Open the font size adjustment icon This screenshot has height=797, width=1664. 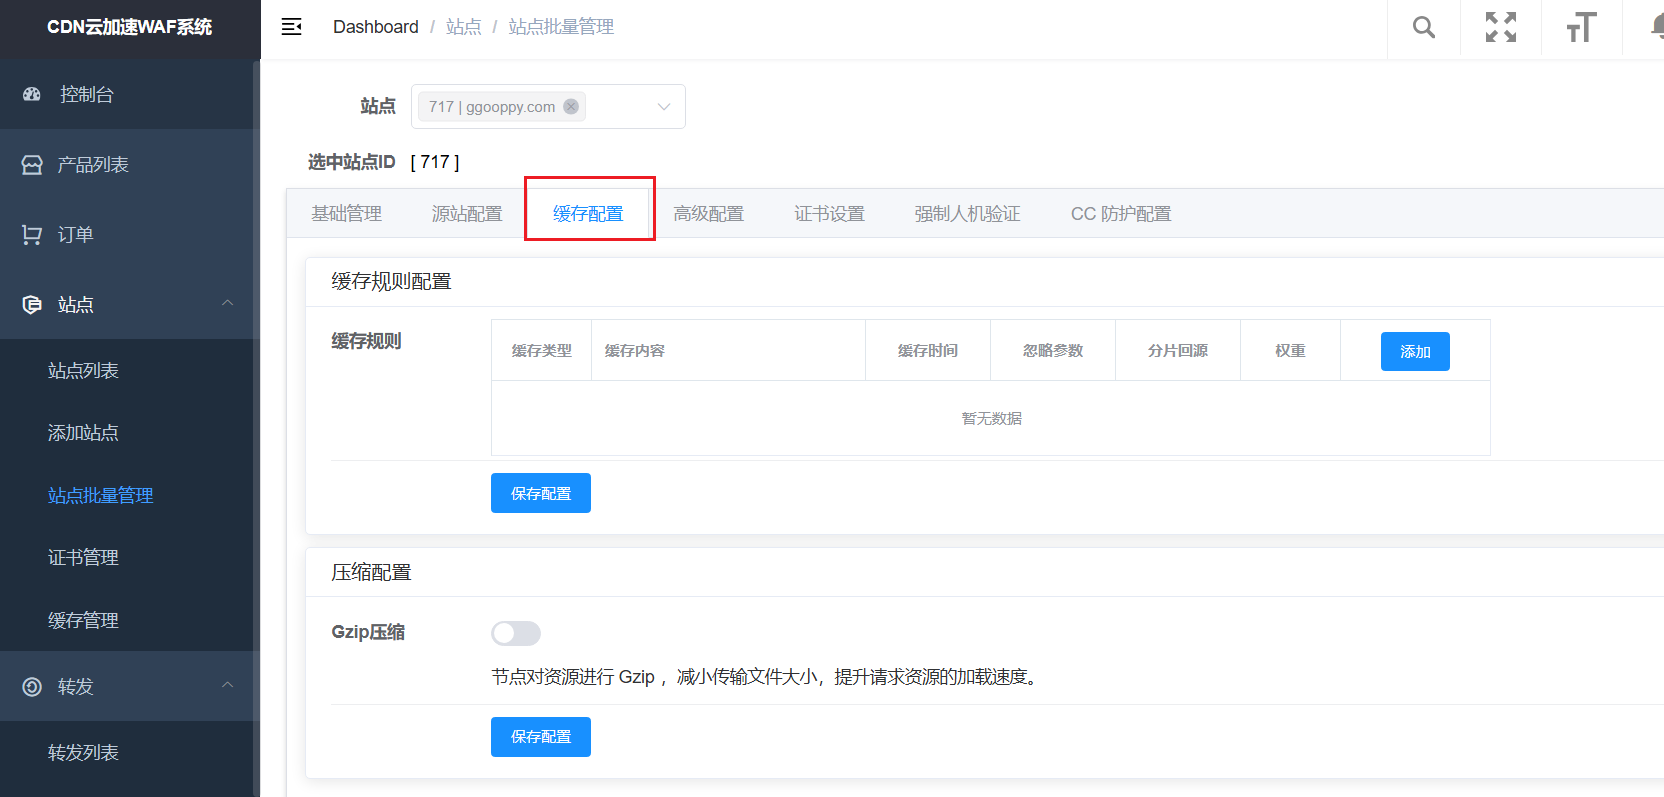coord(1580,28)
